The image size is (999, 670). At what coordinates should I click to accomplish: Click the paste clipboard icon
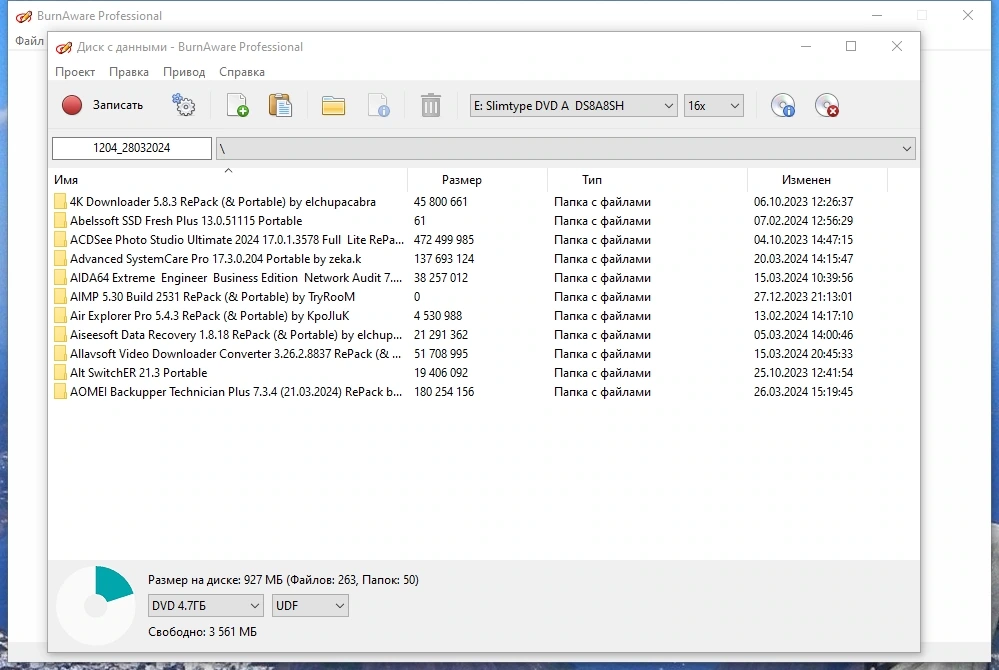[280, 105]
